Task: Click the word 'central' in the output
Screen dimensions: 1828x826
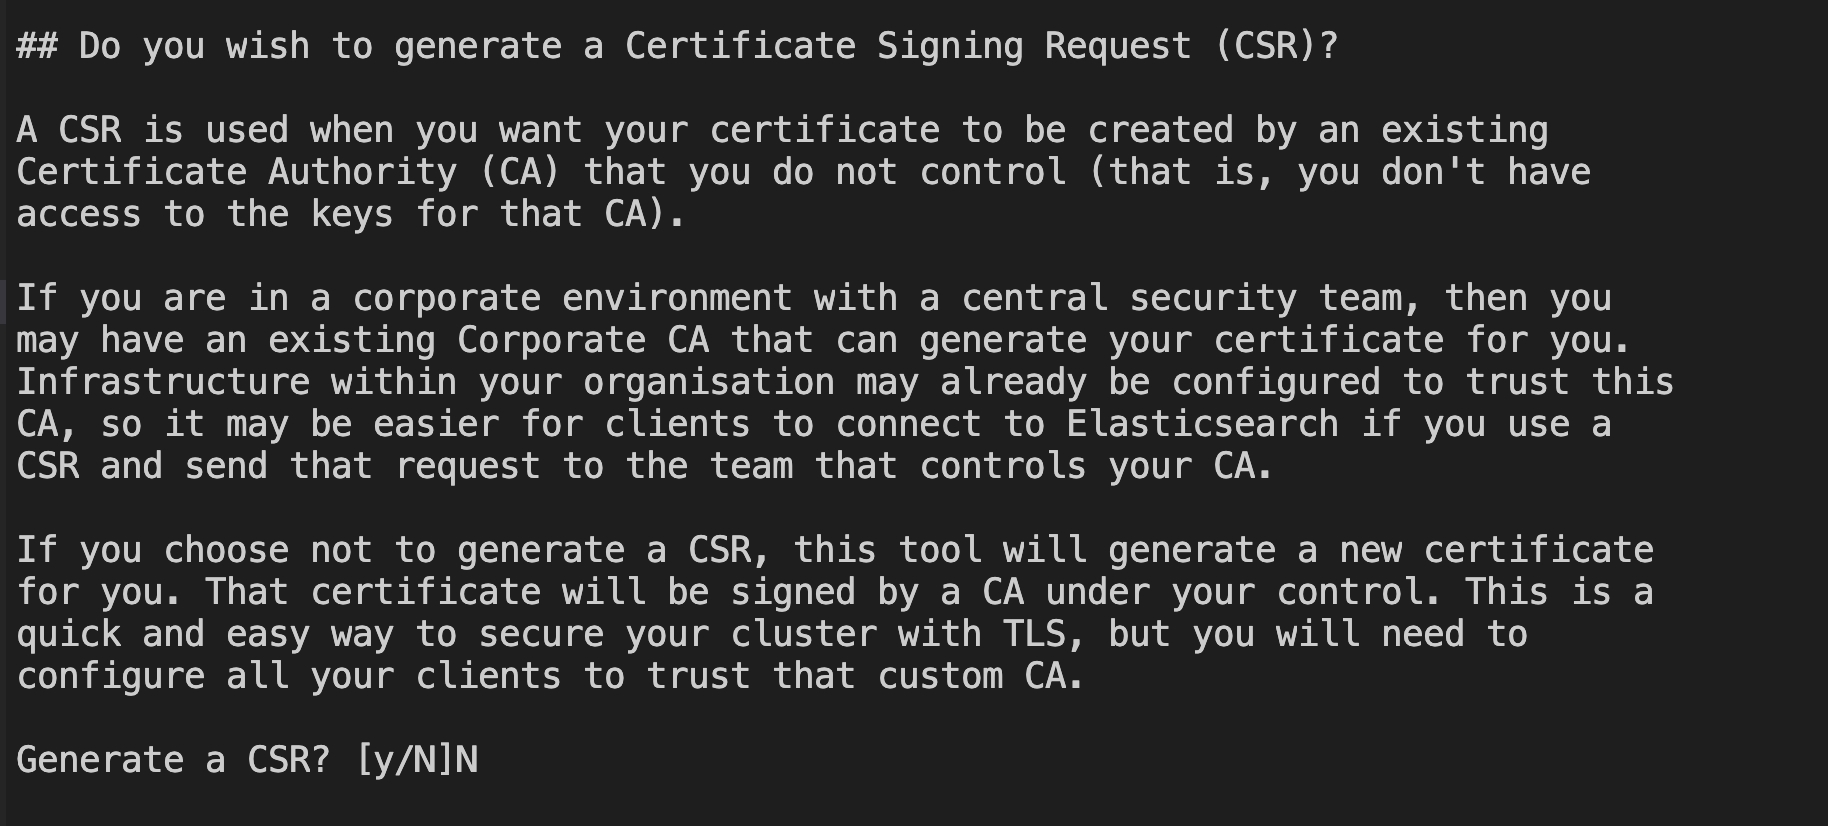Action: click(1035, 298)
